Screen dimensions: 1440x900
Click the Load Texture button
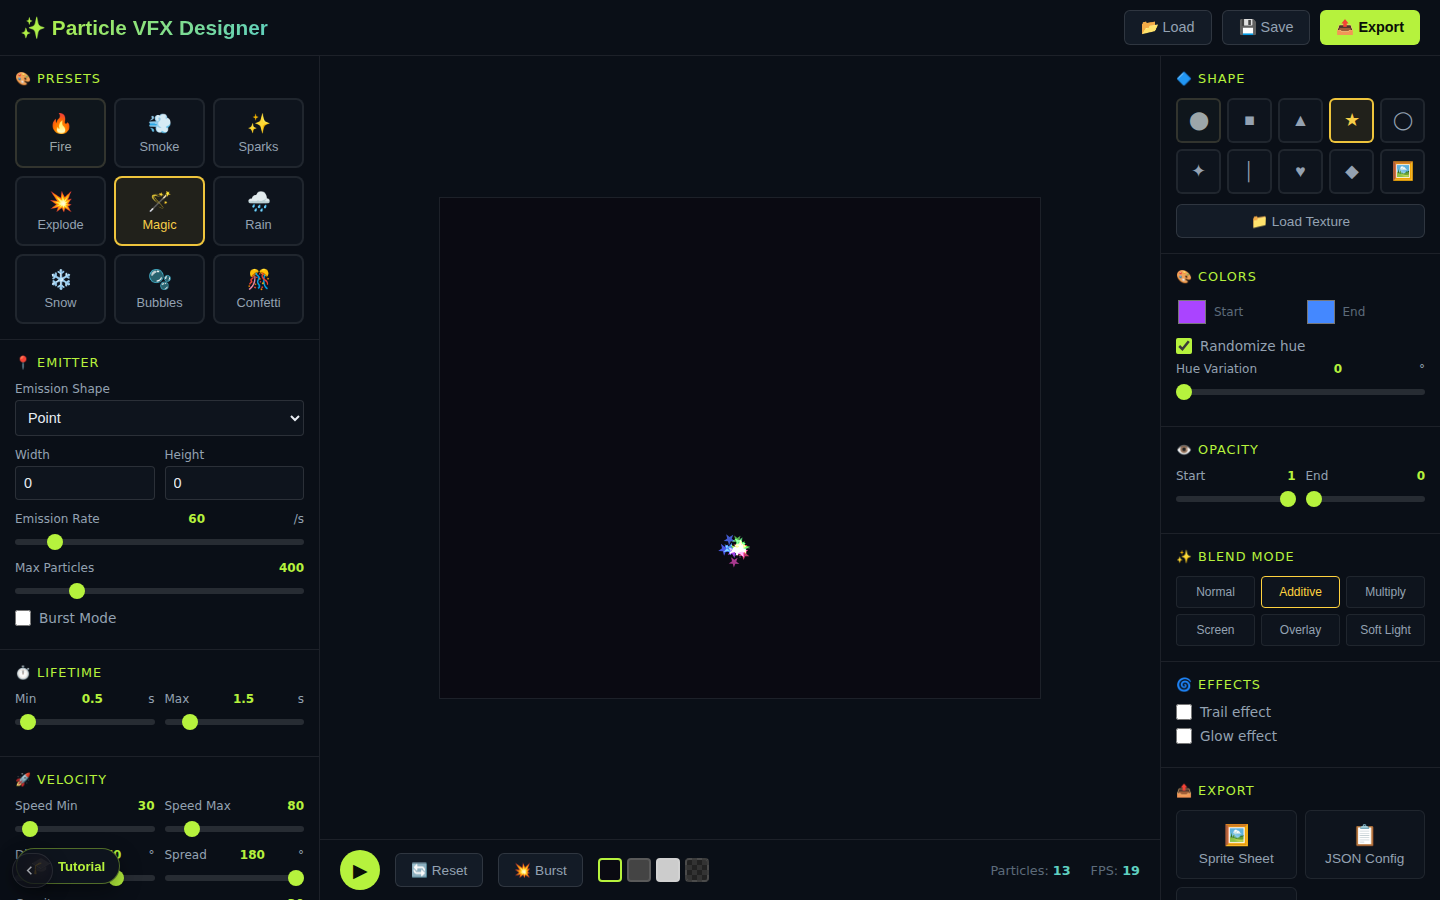[x=1300, y=221]
